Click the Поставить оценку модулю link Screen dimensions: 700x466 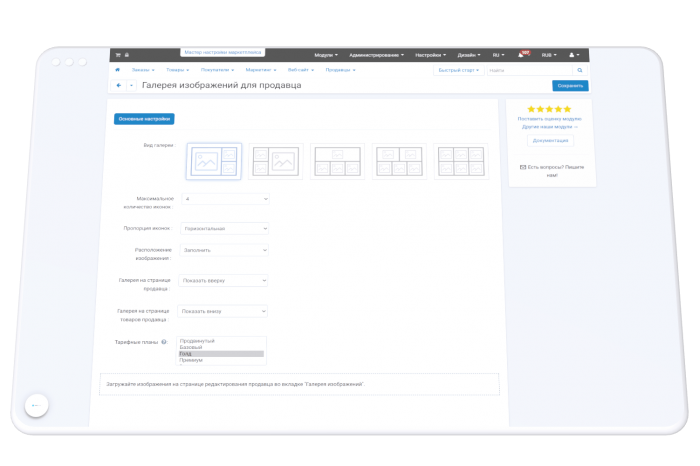550,119
